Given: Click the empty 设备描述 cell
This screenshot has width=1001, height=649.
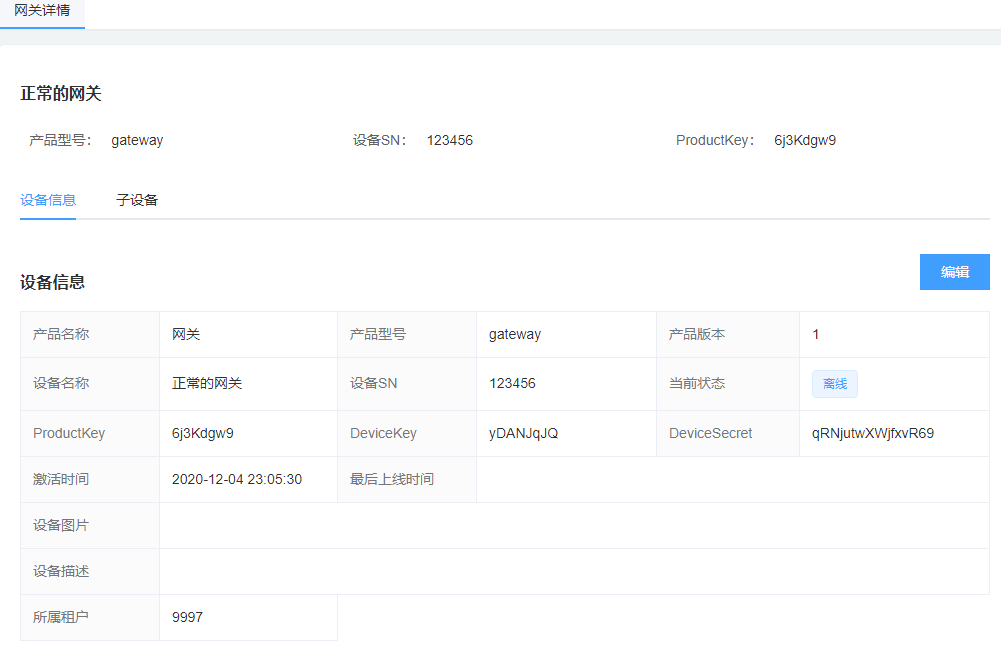Looking at the screenshot, I should click(x=573, y=571).
